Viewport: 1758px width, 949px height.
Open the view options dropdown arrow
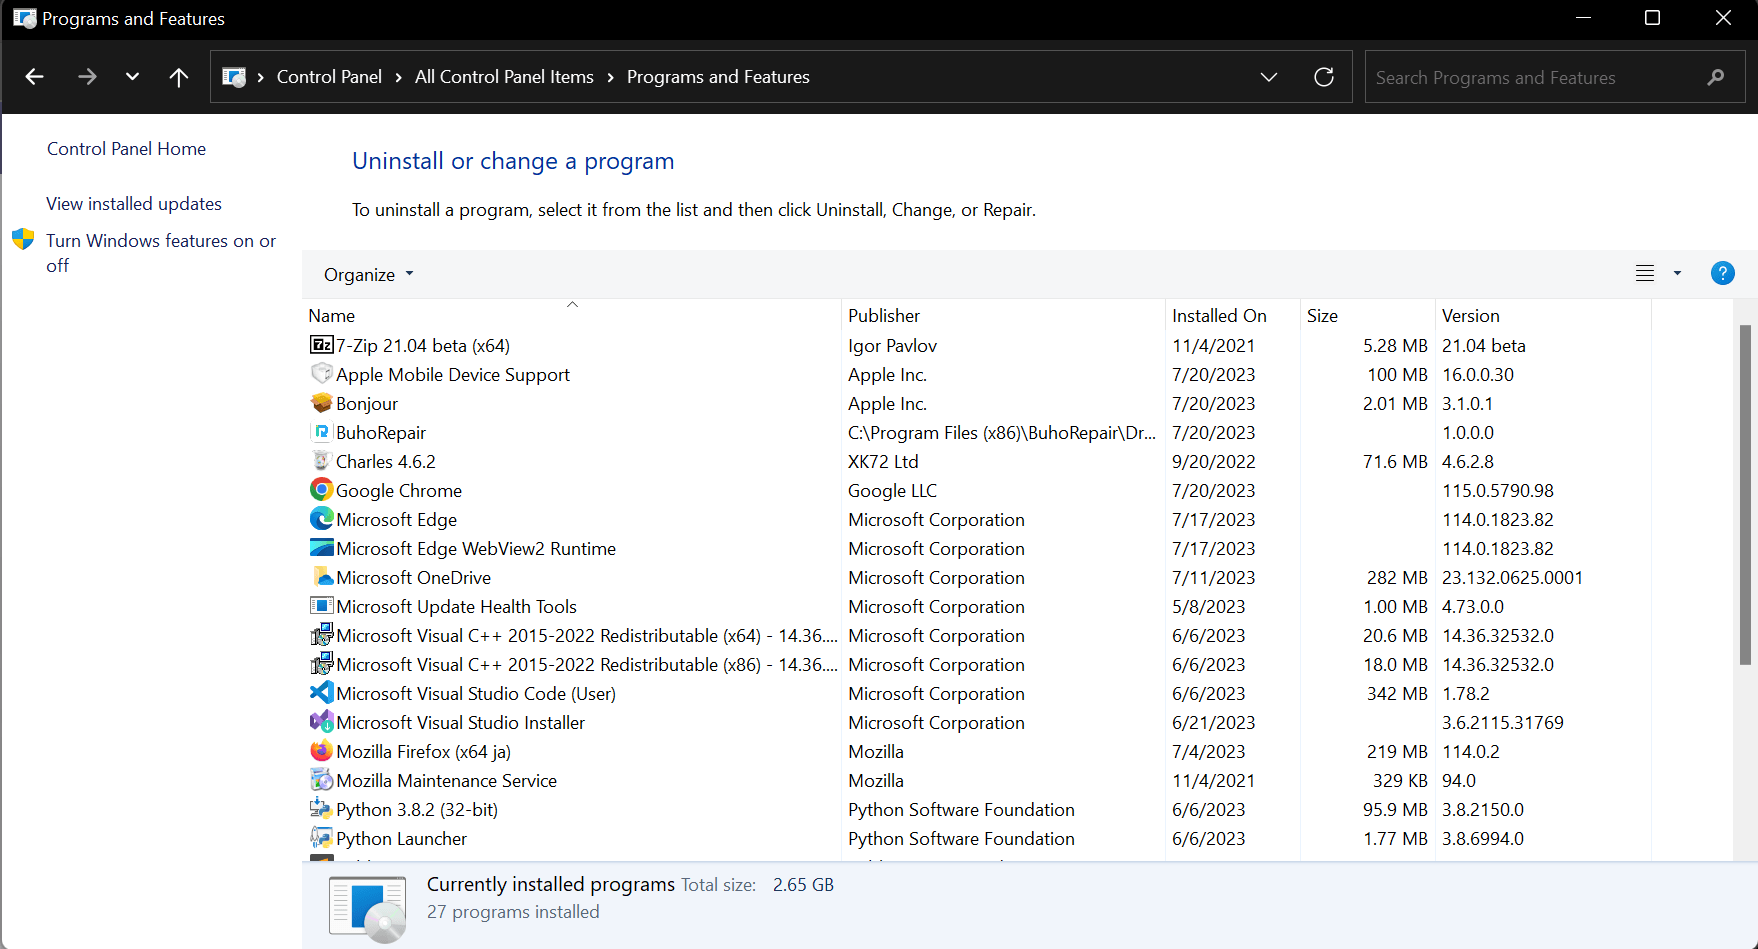(1677, 273)
